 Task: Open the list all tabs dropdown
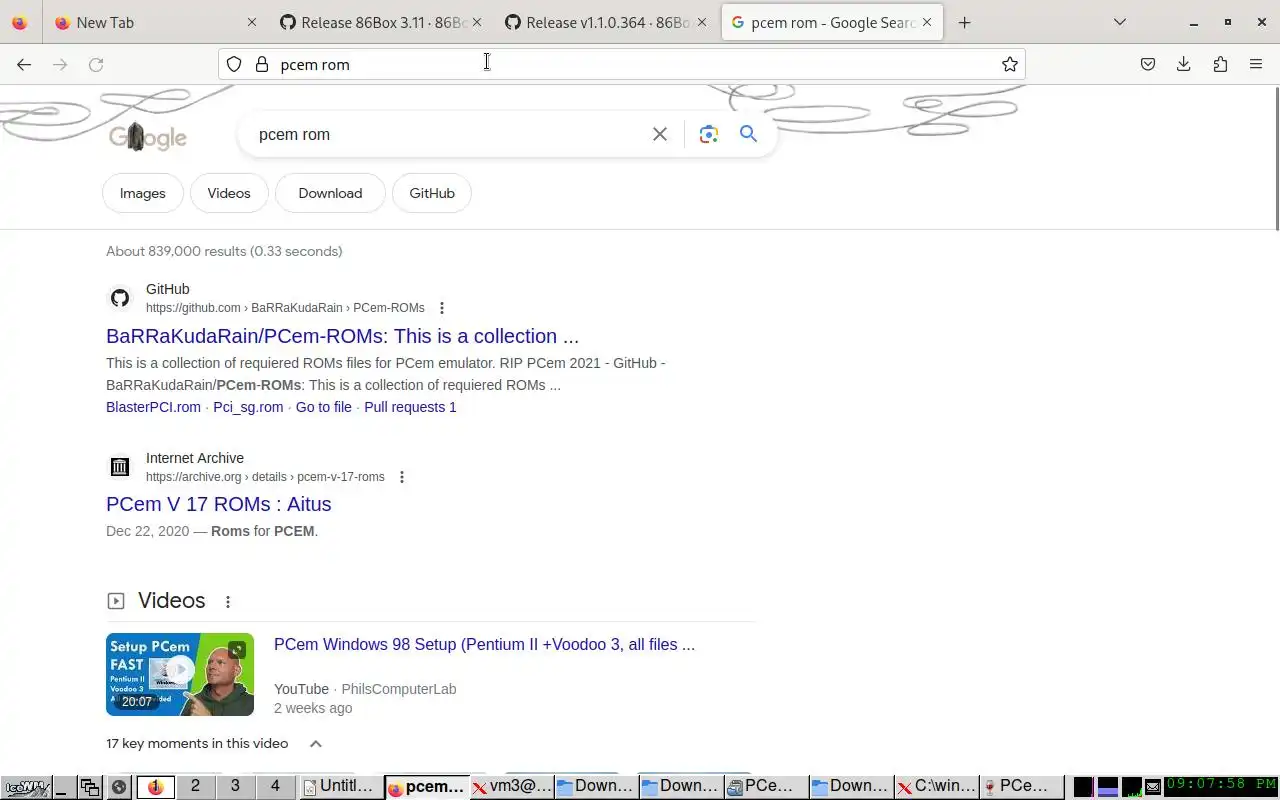[1120, 22]
